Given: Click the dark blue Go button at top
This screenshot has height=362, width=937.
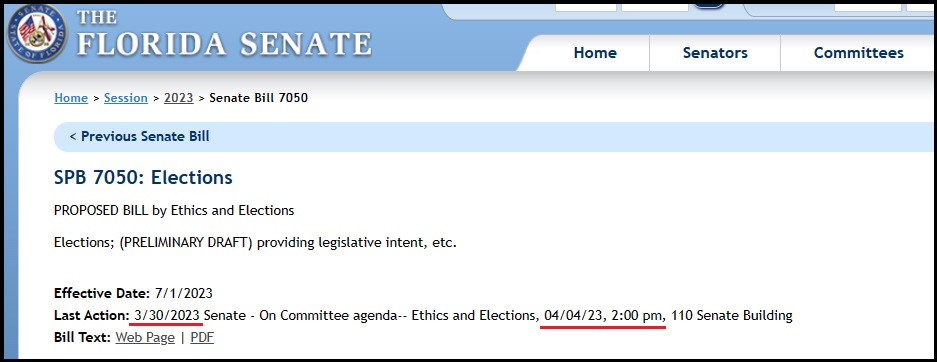Looking at the screenshot, I should pos(708,4).
